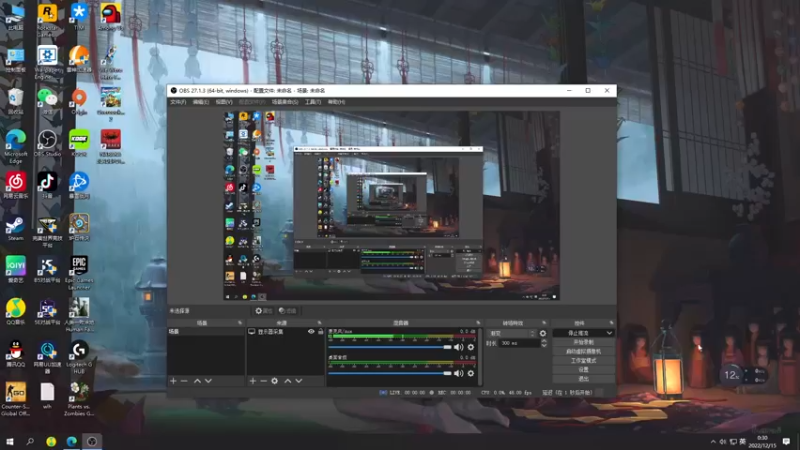Open source properties gear in sources toolbar
Screen dimensions: 800x450
[x=274, y=381]
